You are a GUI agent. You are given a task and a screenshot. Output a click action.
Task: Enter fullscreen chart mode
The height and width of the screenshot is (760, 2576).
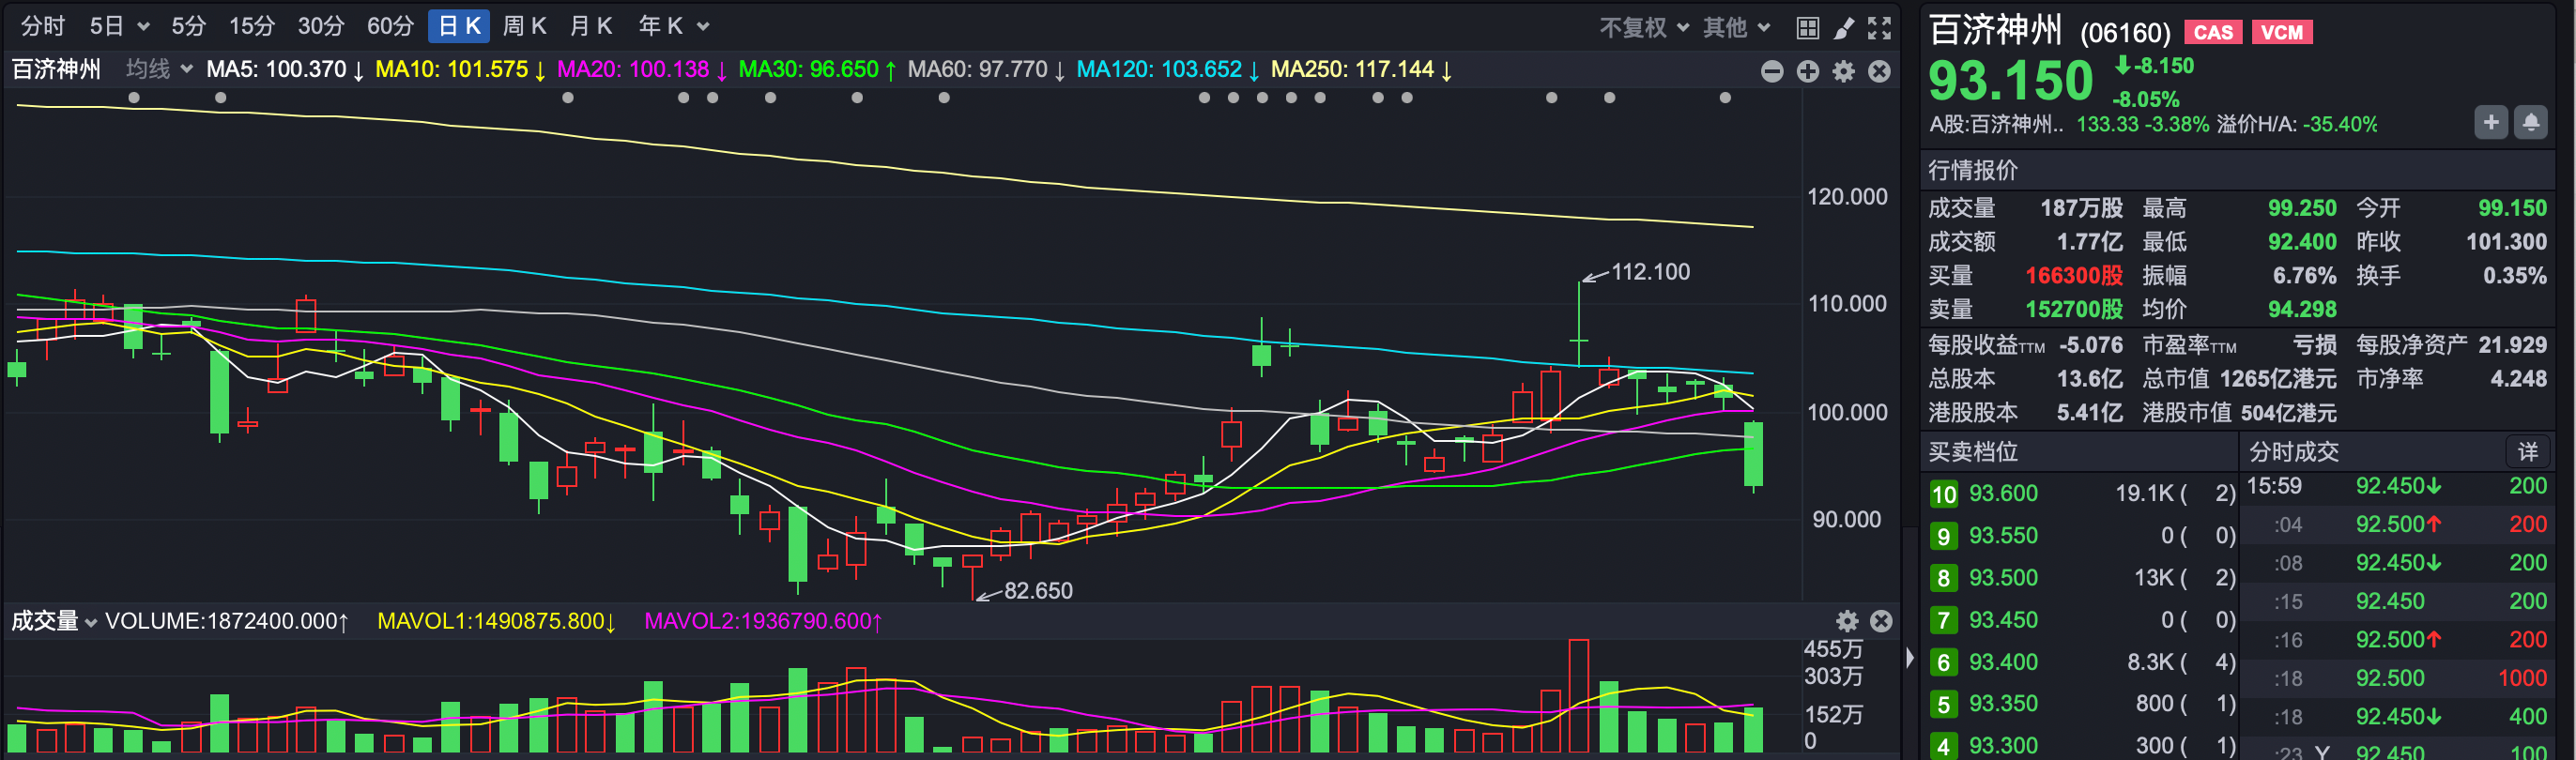pyautogui.click(x=1879, y=28)
